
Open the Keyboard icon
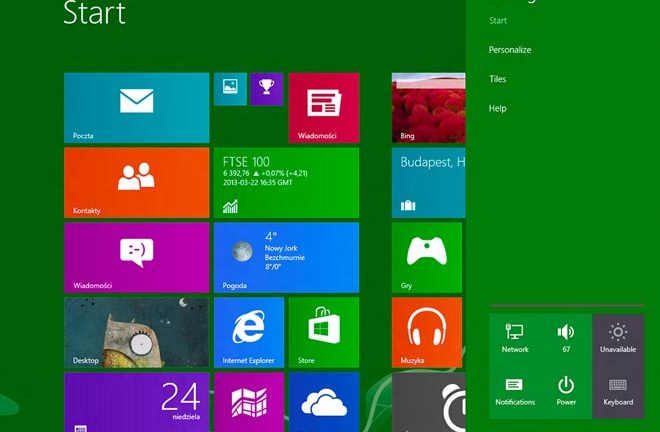(x=618, y=392)
